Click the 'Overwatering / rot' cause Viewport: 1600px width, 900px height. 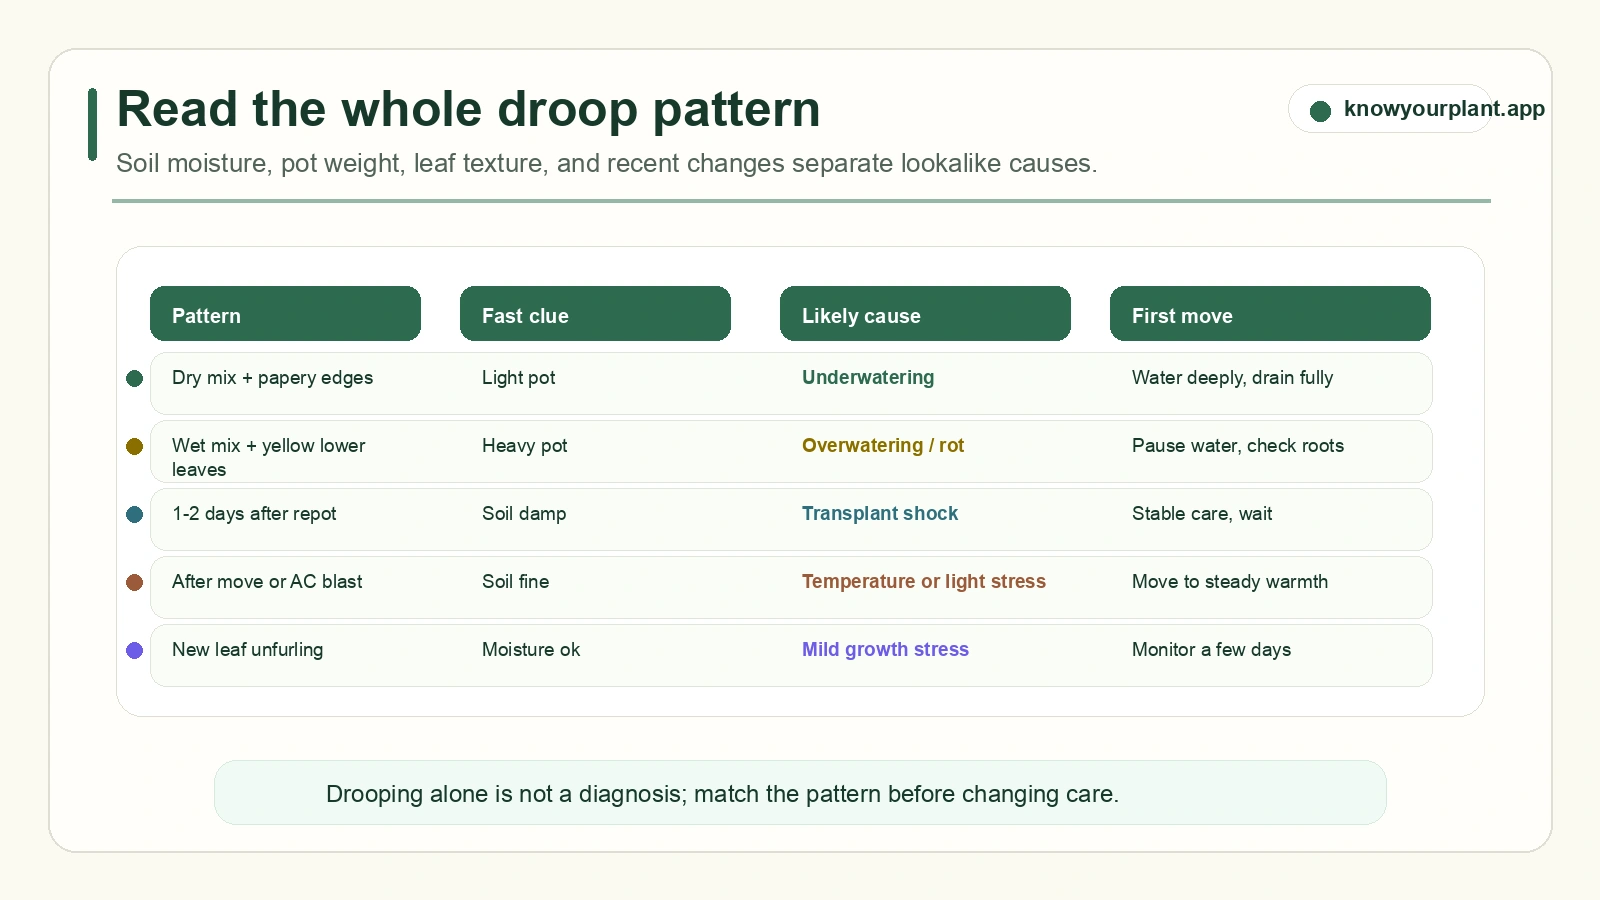tap(883, 446)
